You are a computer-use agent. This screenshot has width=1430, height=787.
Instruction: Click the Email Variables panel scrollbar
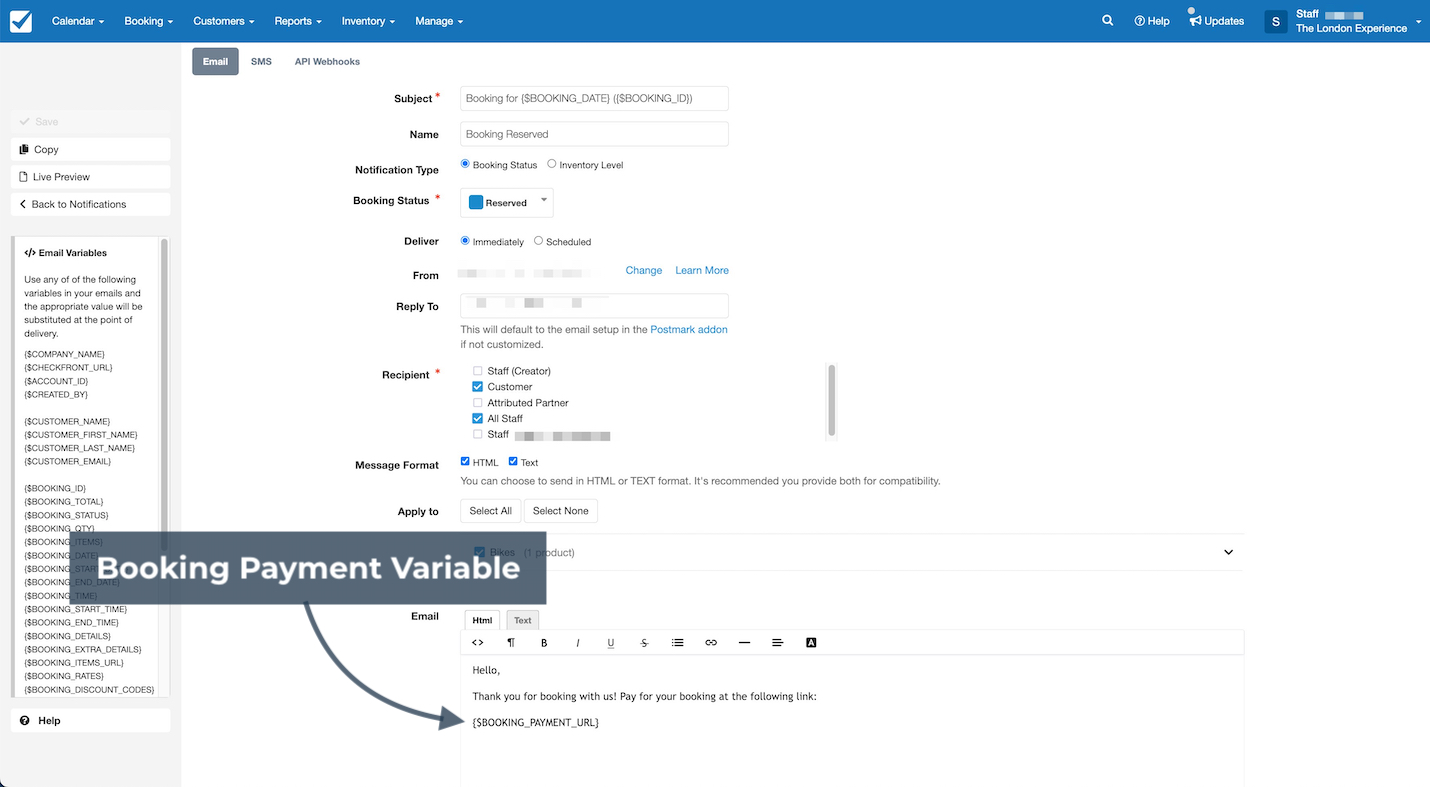[x=164, y=395]
